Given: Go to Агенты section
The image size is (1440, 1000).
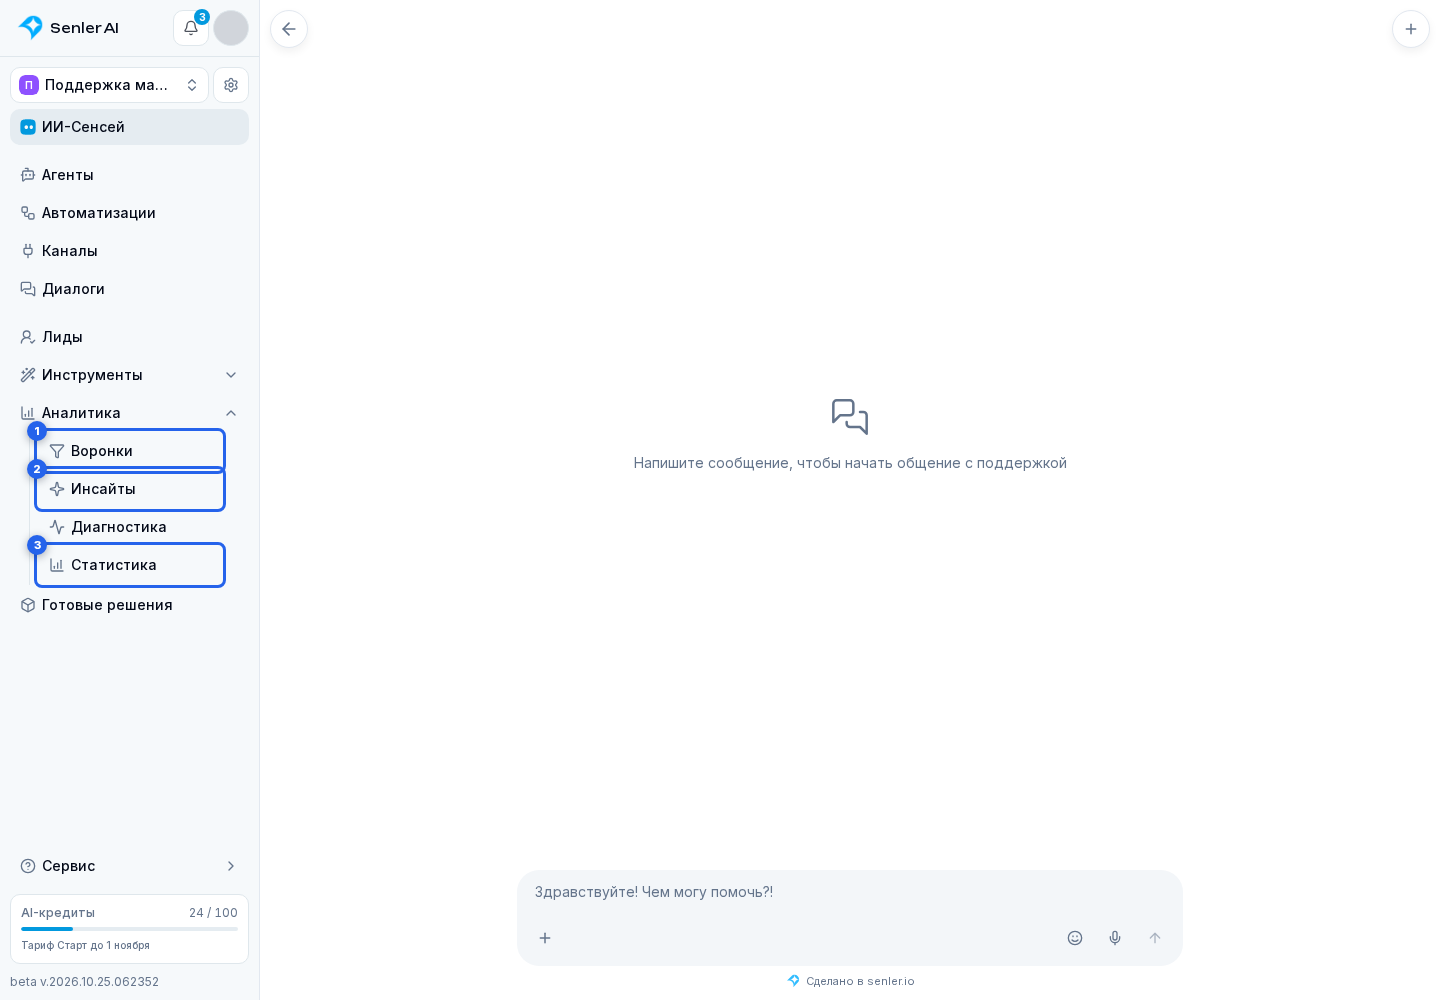Looking at the screenshot, I should pyautogui.click(x=129, y=175).
